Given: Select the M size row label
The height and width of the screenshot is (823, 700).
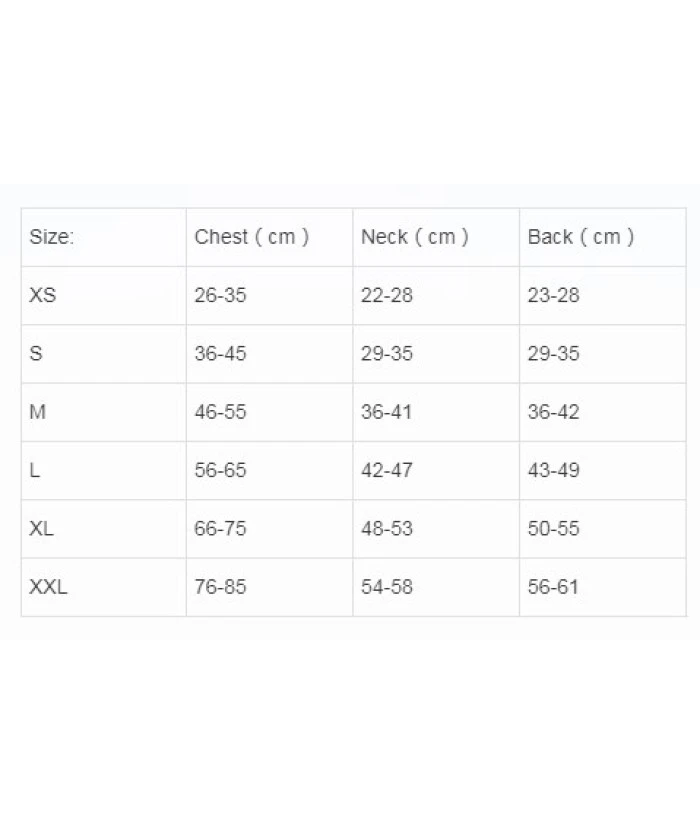Looking at the screenshot, I should click(38, 412).
